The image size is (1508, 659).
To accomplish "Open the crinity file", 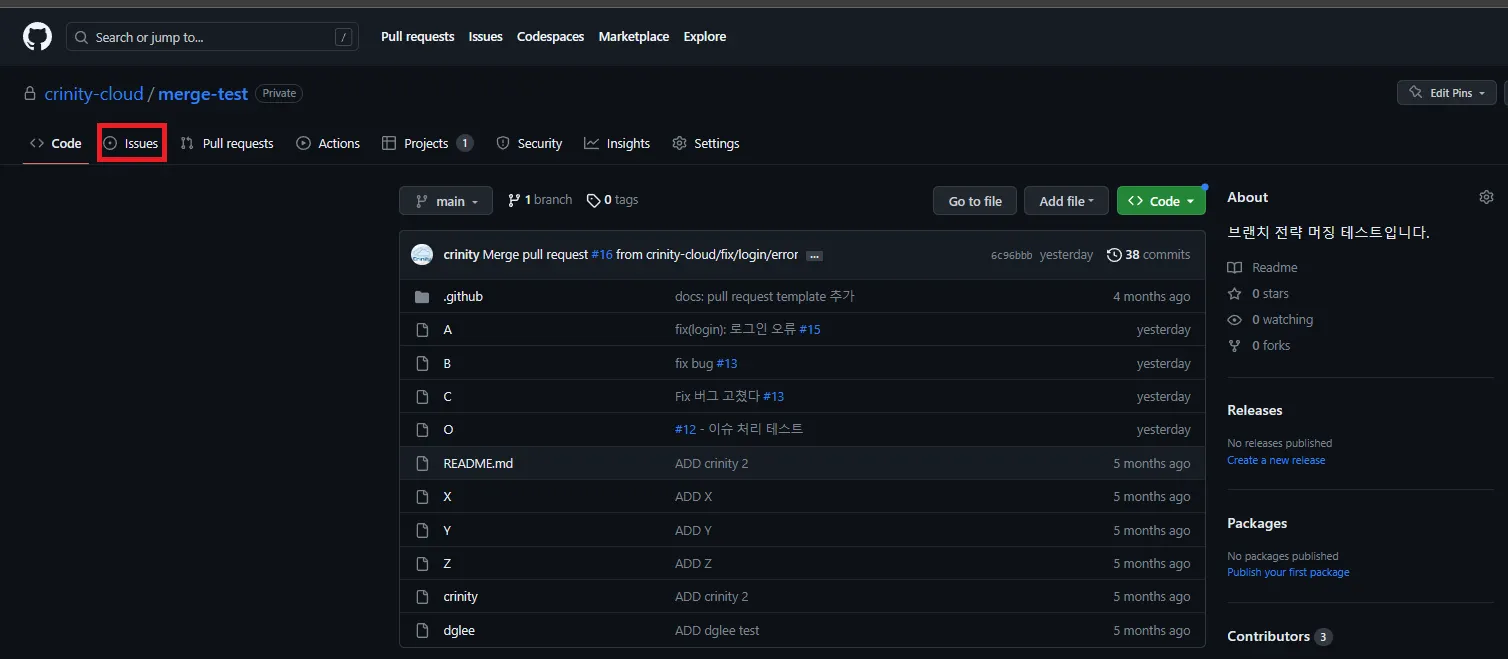I will (460, 597).
